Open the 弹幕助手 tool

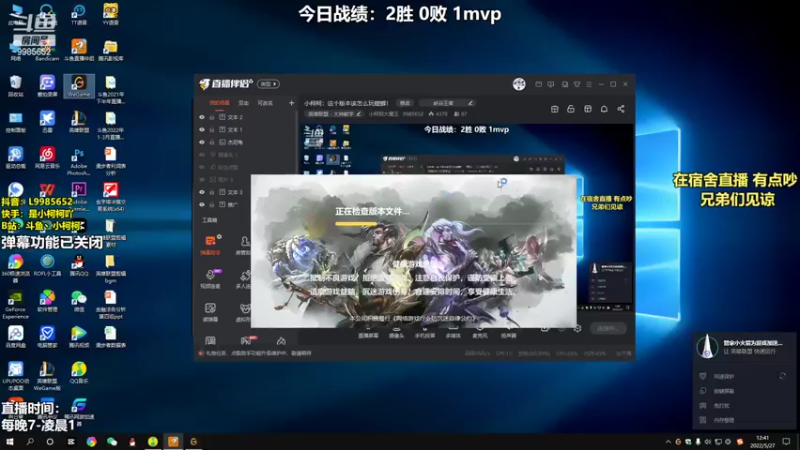(210, 244)
